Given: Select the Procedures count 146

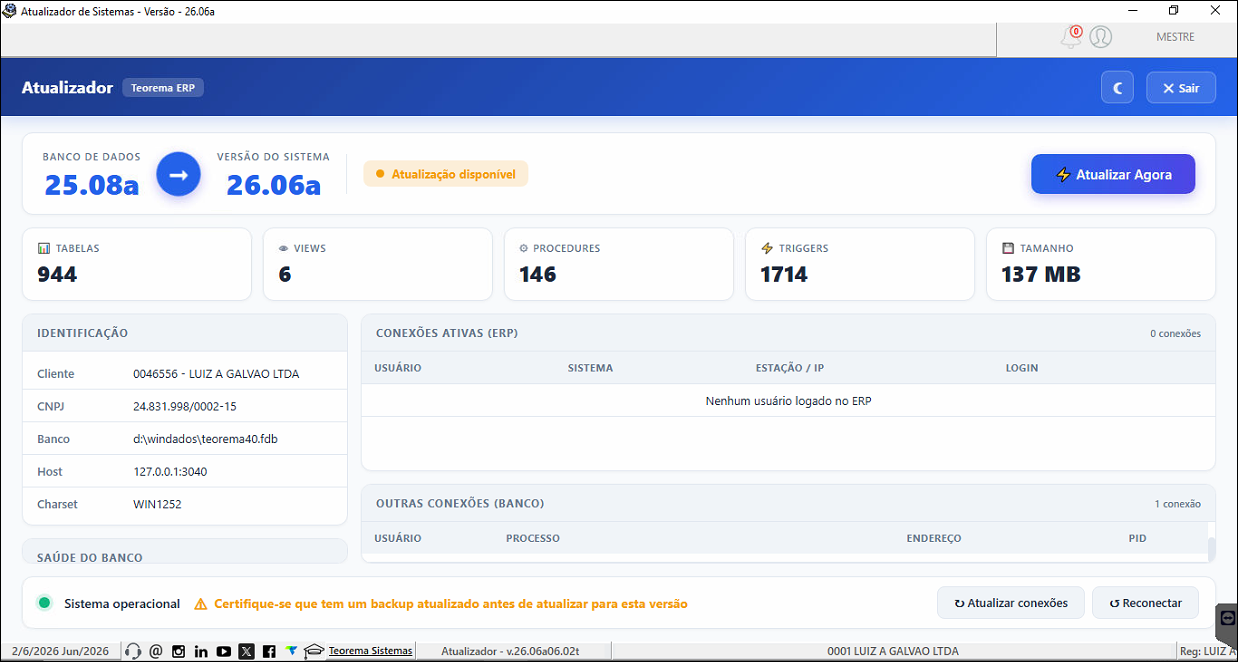Looking at the screenshot, I should pyautogui.click(x=538, y=274).
